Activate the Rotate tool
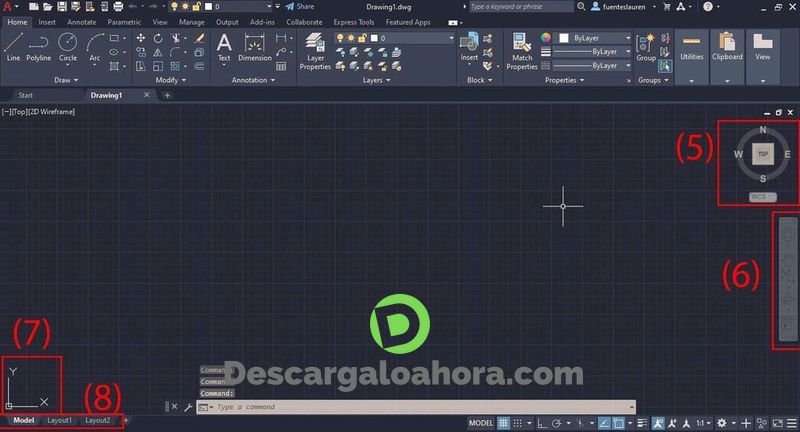 pos(158,38)
